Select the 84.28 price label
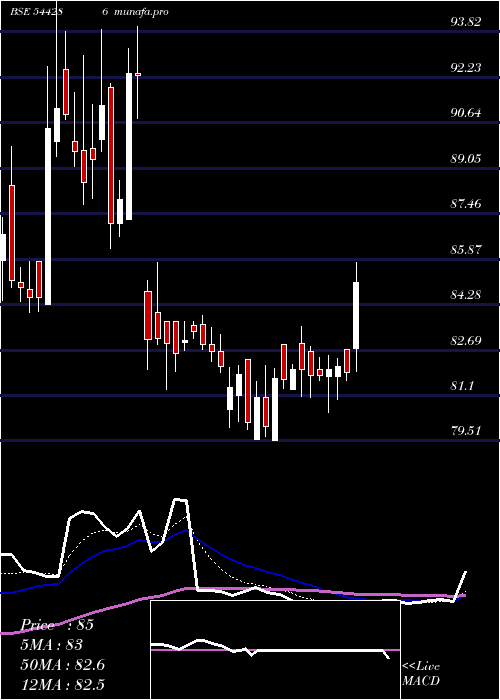Image resolution: width=500 pixels, height=700 pixels. [x=466, y=295]
